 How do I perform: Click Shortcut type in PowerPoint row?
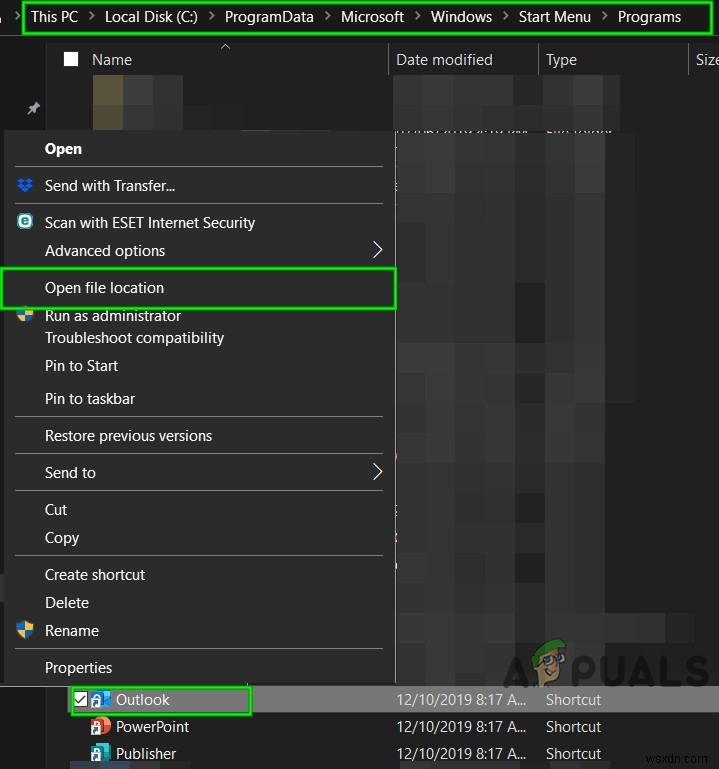[x=573, y=726]
